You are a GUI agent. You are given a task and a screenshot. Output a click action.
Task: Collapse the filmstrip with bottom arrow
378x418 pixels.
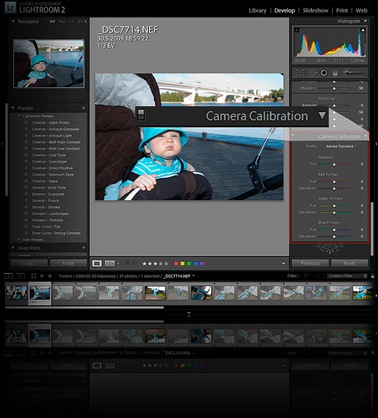pos(189,314)
